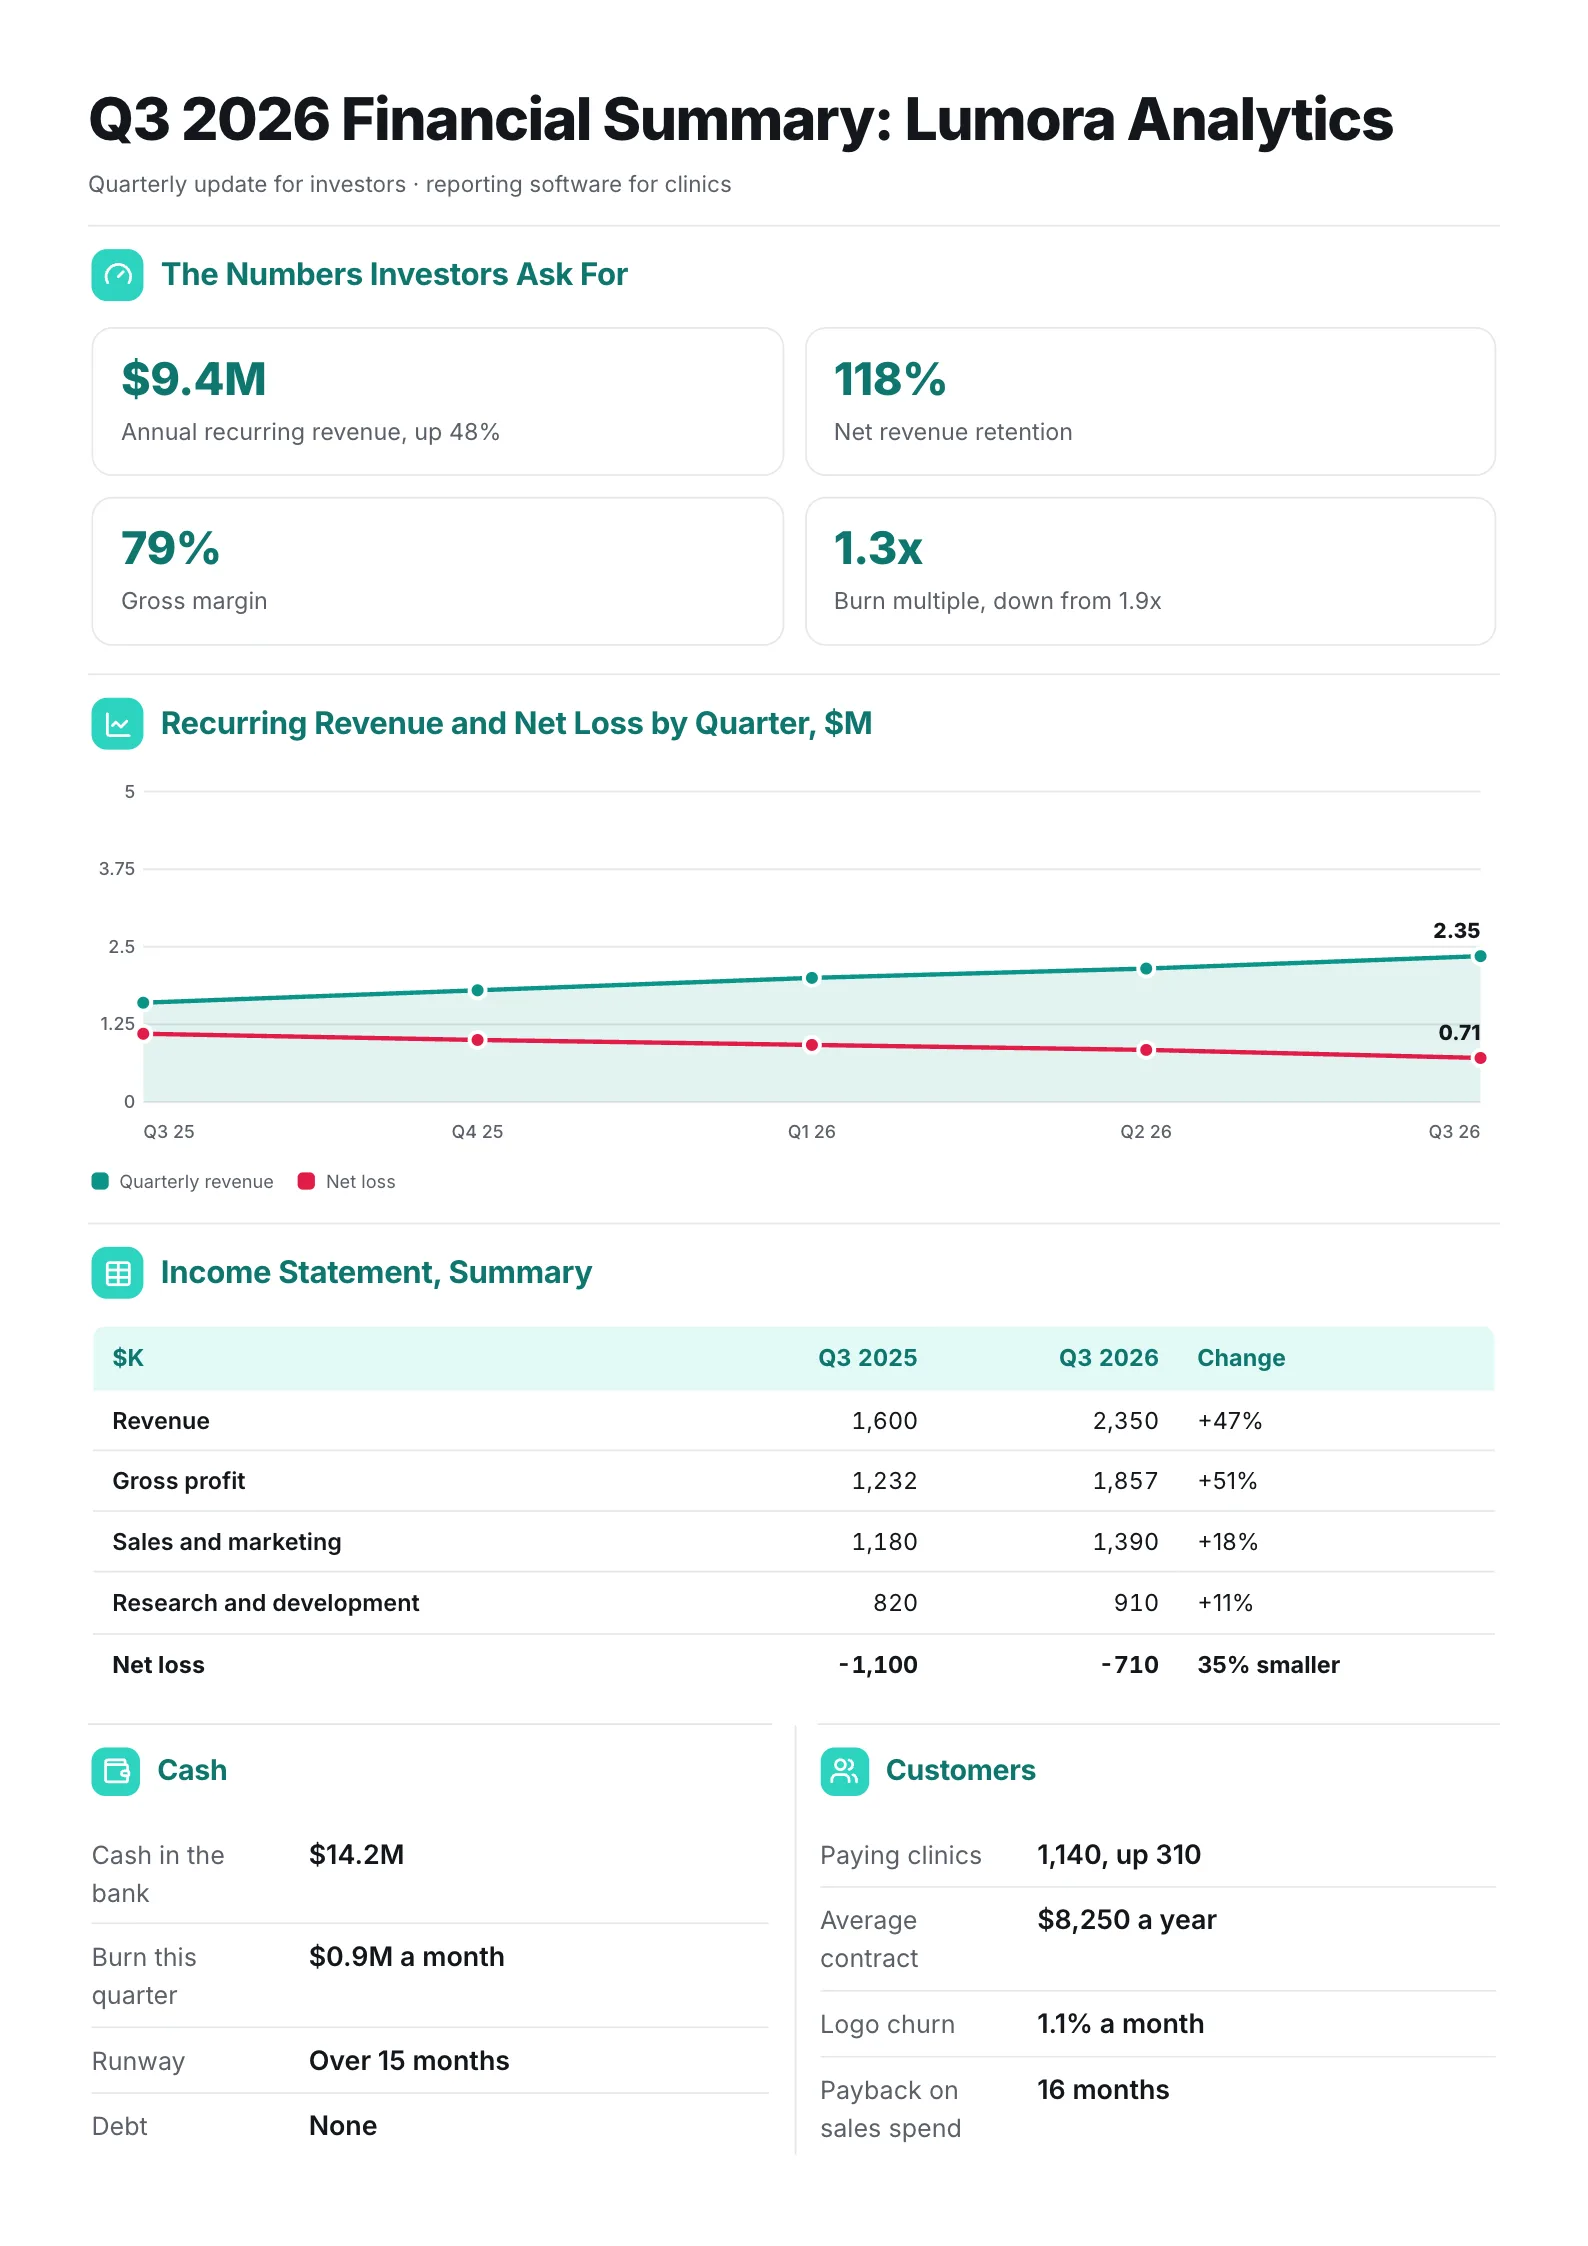Click the Q3 25 axis label

[x=169, y=1132]
